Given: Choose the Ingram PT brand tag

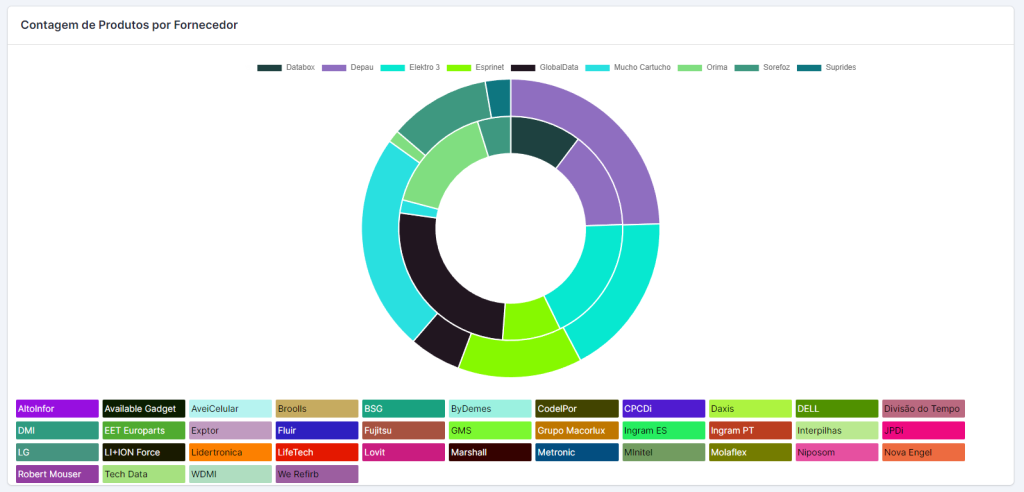Looking at the screenshot, I should pos(749,431).
